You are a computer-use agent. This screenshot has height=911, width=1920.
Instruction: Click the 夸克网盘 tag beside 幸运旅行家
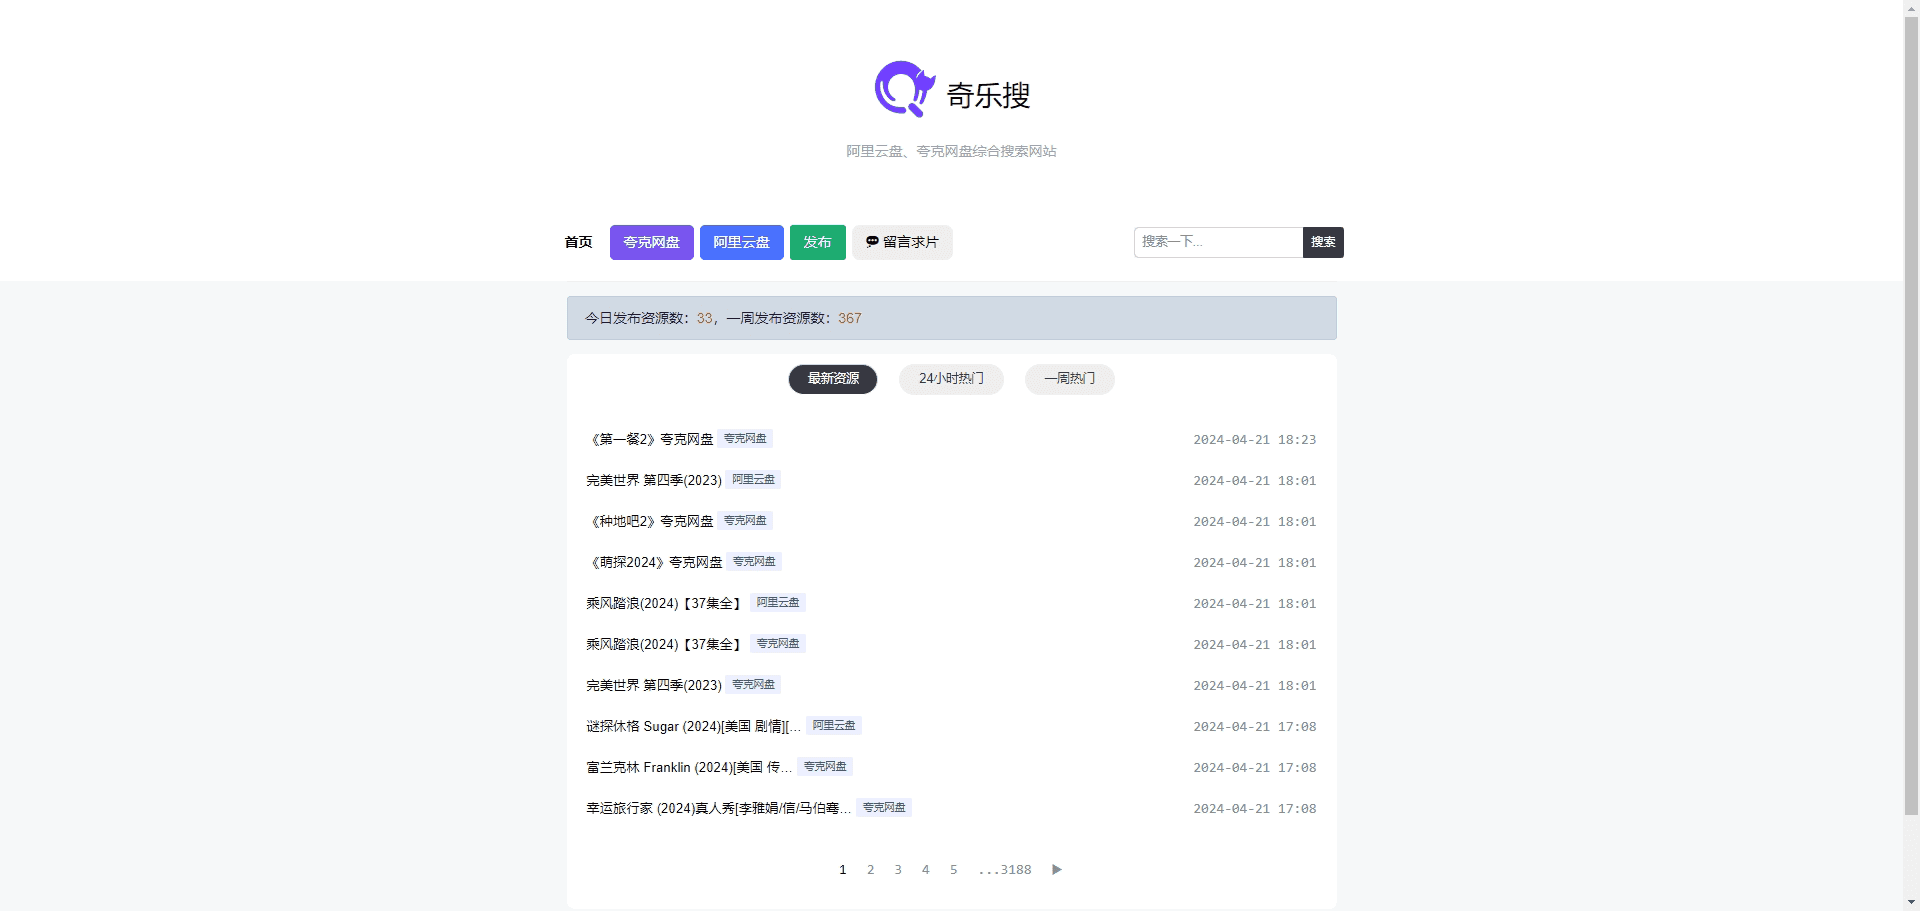[884, 808]
